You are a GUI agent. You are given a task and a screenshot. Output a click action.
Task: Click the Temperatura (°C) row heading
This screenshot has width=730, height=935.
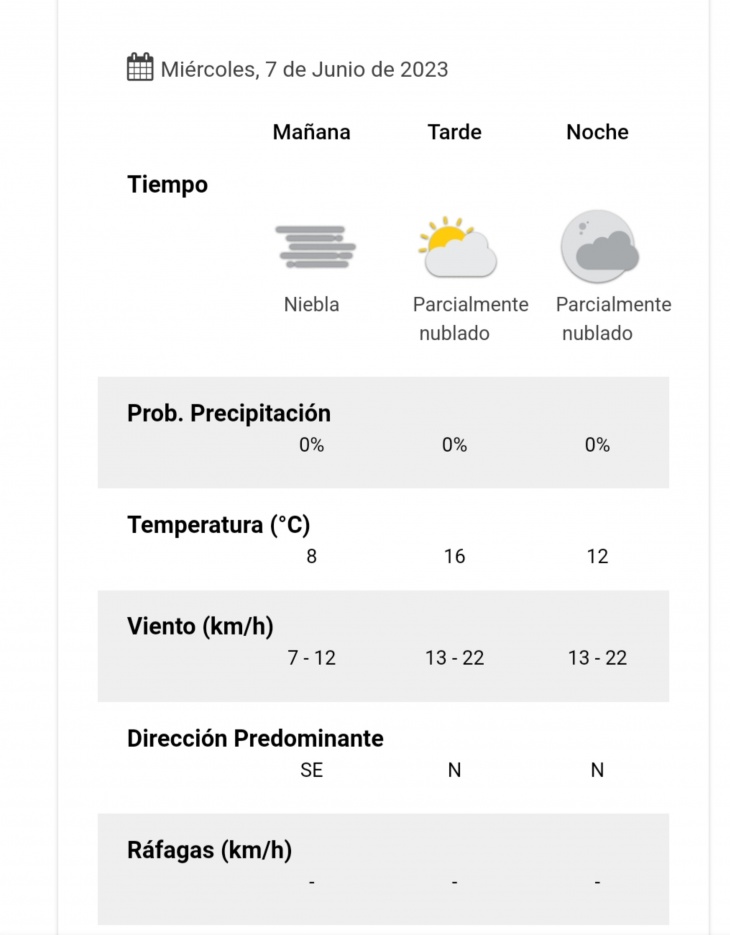pos(219,525)
